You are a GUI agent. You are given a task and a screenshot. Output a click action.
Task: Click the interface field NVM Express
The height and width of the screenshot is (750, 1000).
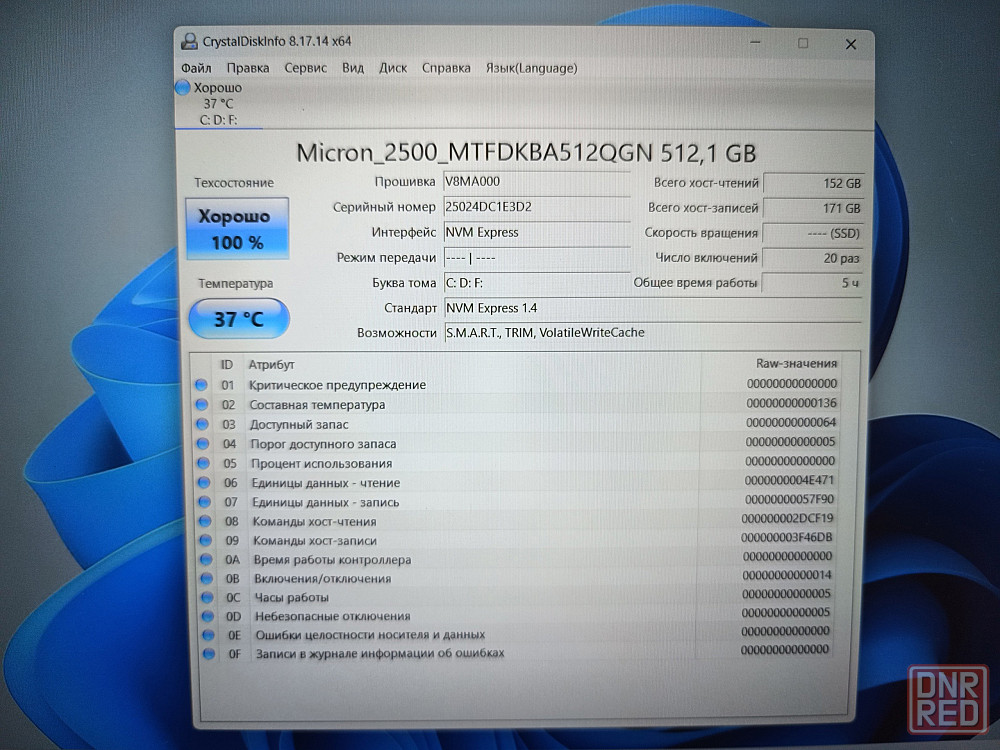coord(537,233)
